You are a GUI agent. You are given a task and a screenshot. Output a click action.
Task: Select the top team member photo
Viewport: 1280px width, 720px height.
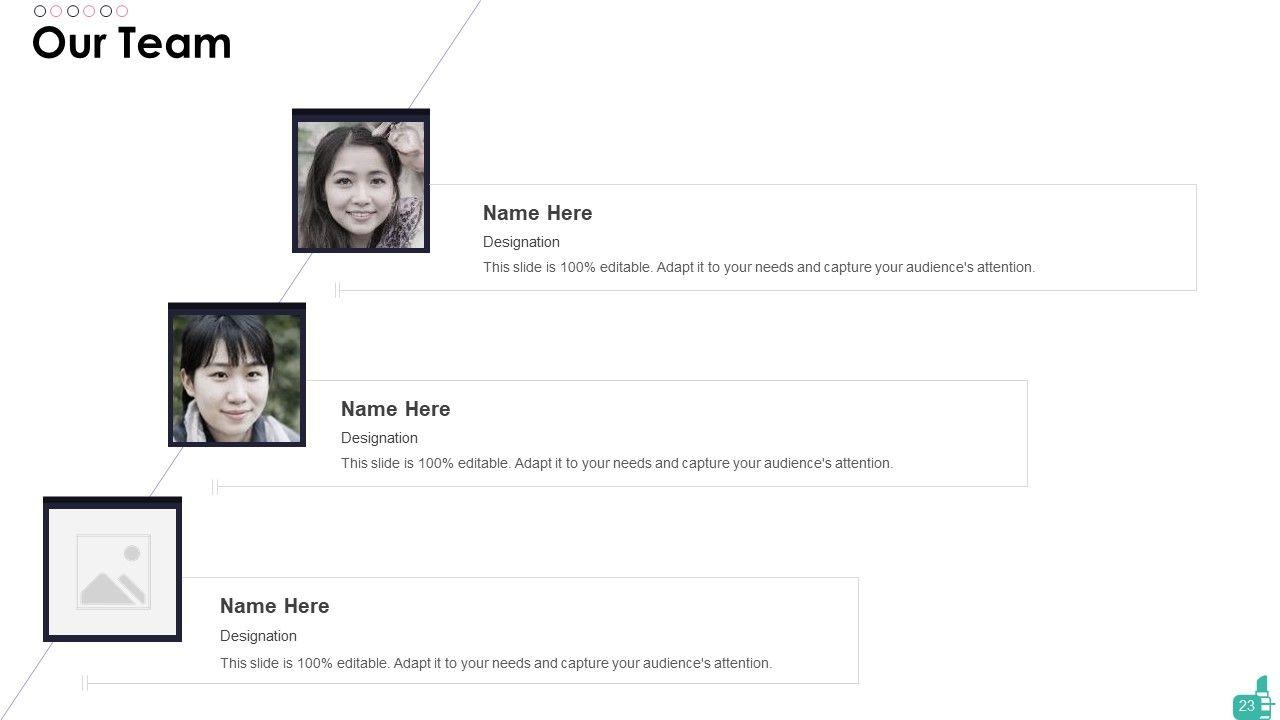361,184
